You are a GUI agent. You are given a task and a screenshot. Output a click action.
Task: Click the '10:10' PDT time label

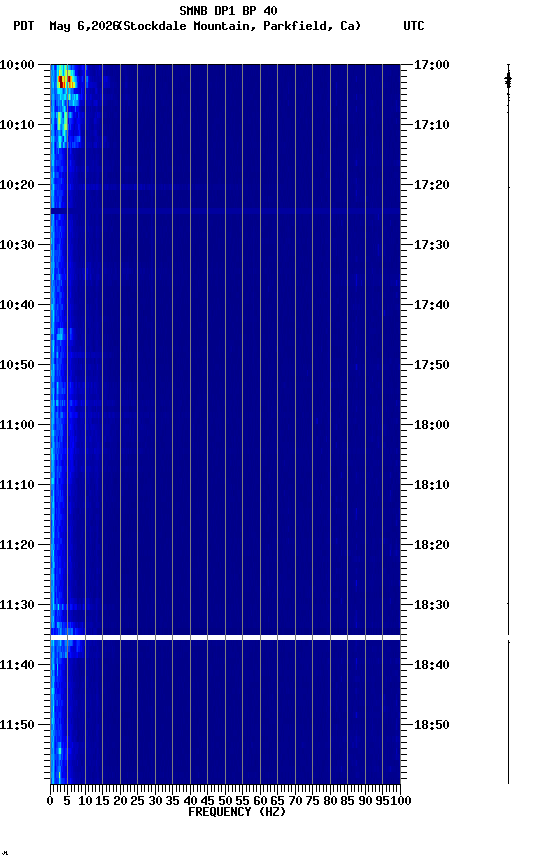[x=17, y=125]
